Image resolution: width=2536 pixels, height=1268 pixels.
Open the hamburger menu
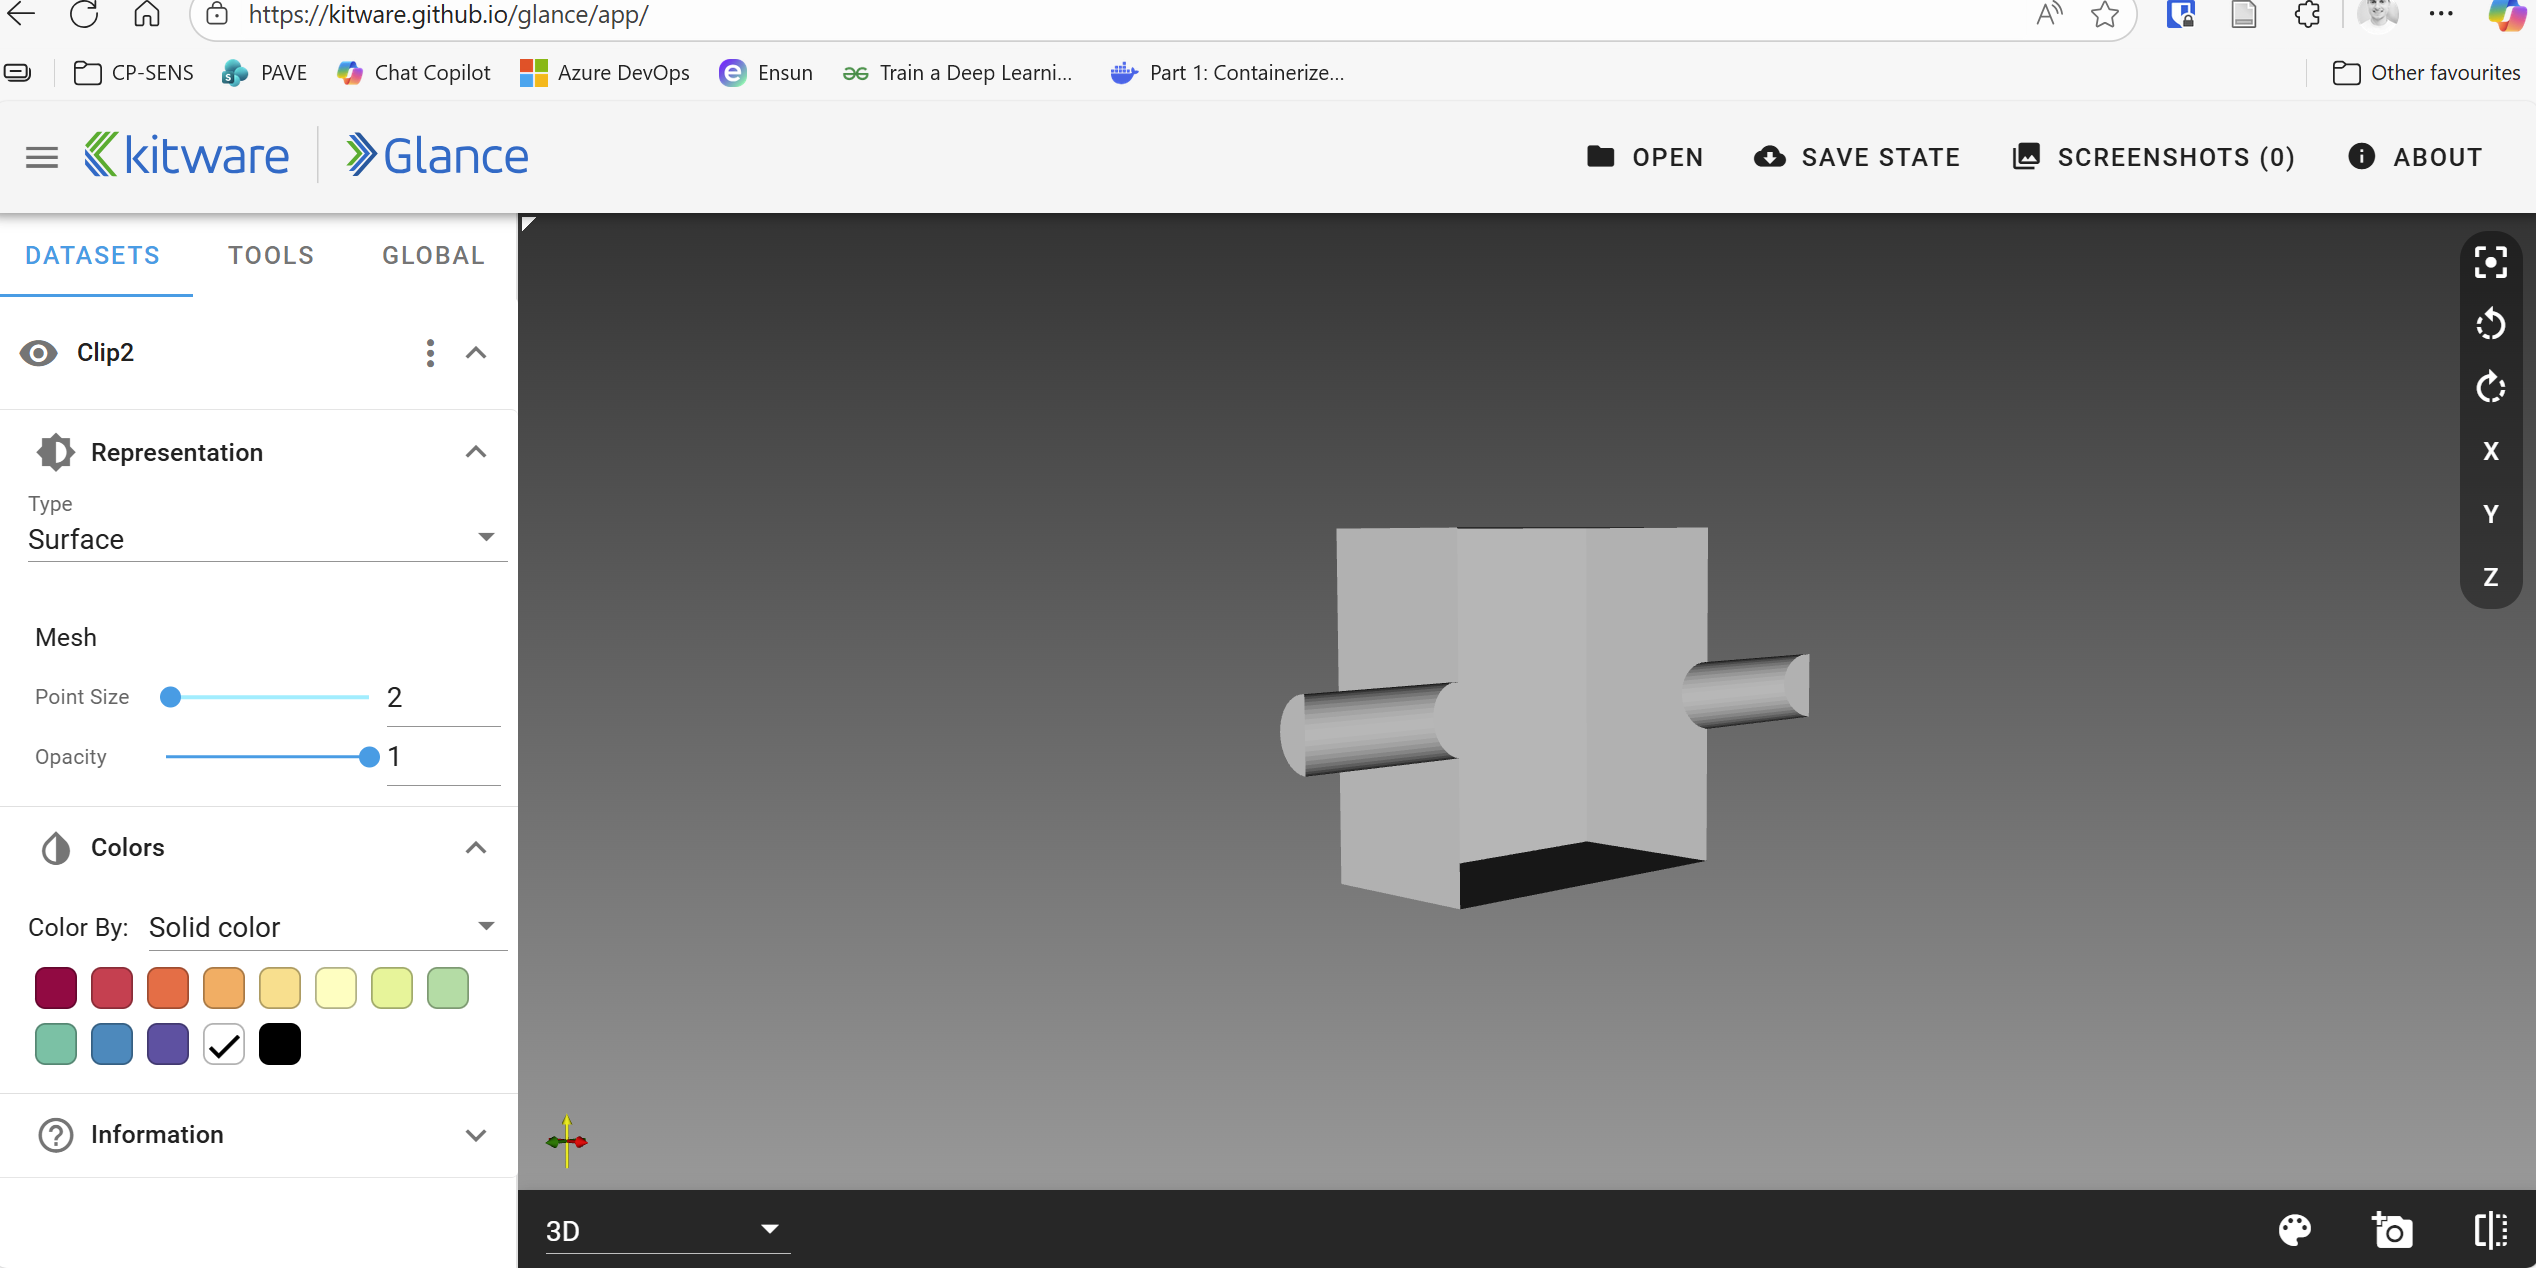[x=42, y=157]
